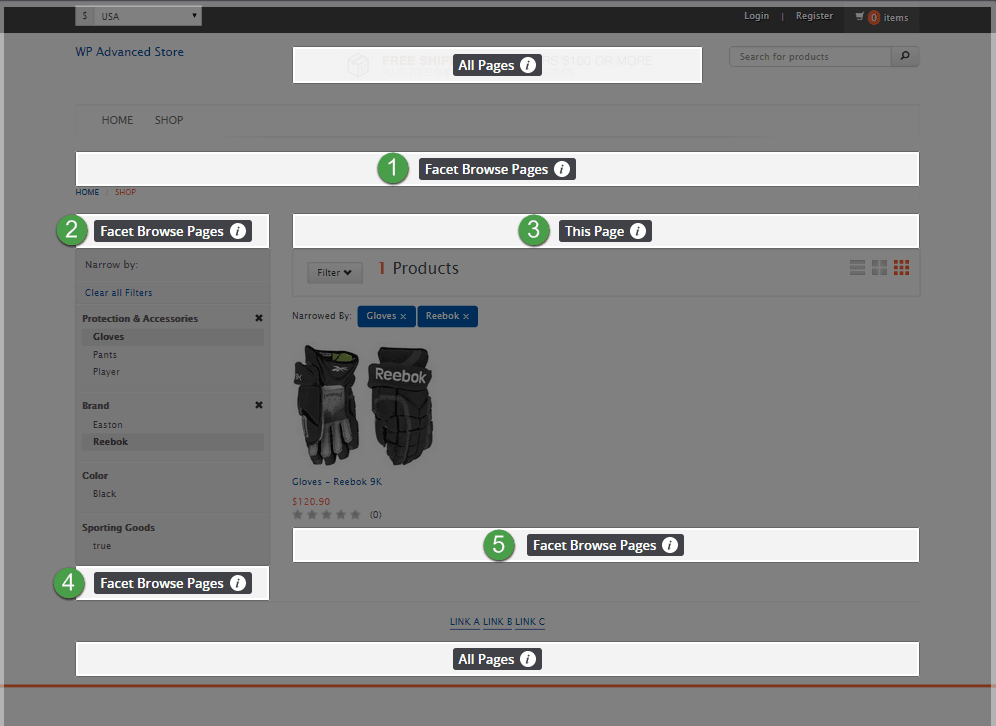Image resolution: width=996 pixels, height=726 pixels.
Task: Click the top All Pages label
Action: [x=486, y=65]
